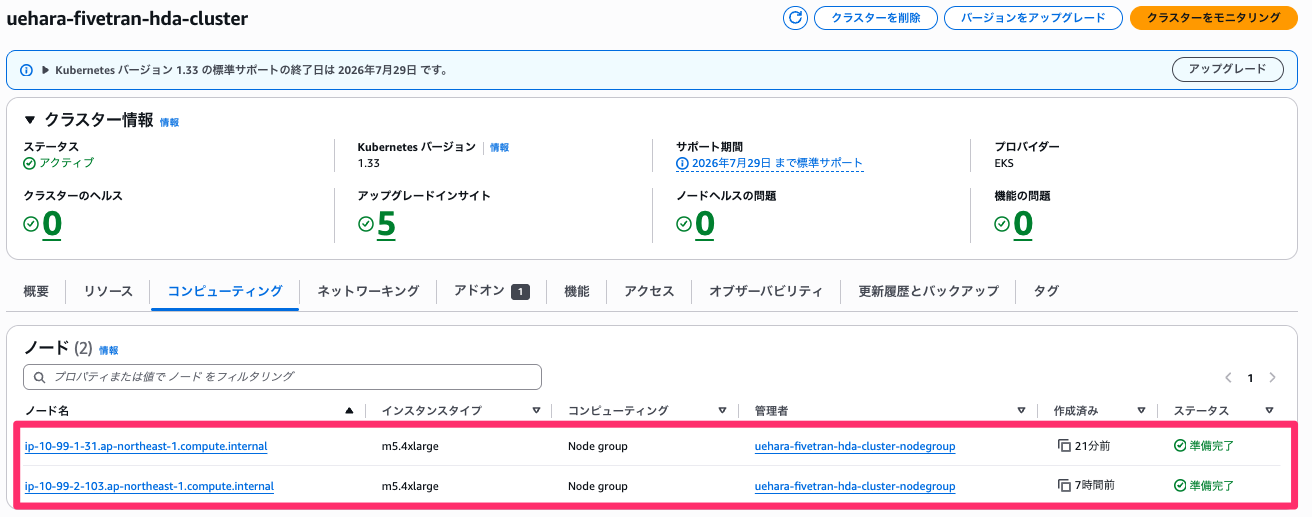This screenshot has height=517, width=1312.
Task: Click the refresh cluster icon
Action: 795,18
